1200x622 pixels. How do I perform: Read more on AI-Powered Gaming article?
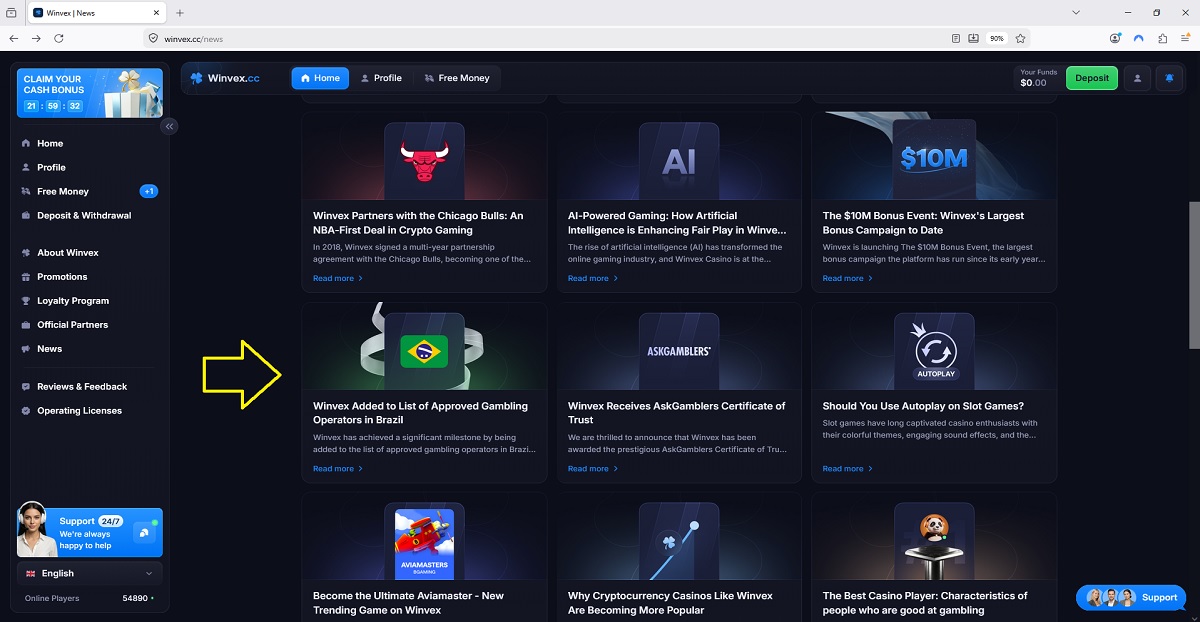coord(593,278)
